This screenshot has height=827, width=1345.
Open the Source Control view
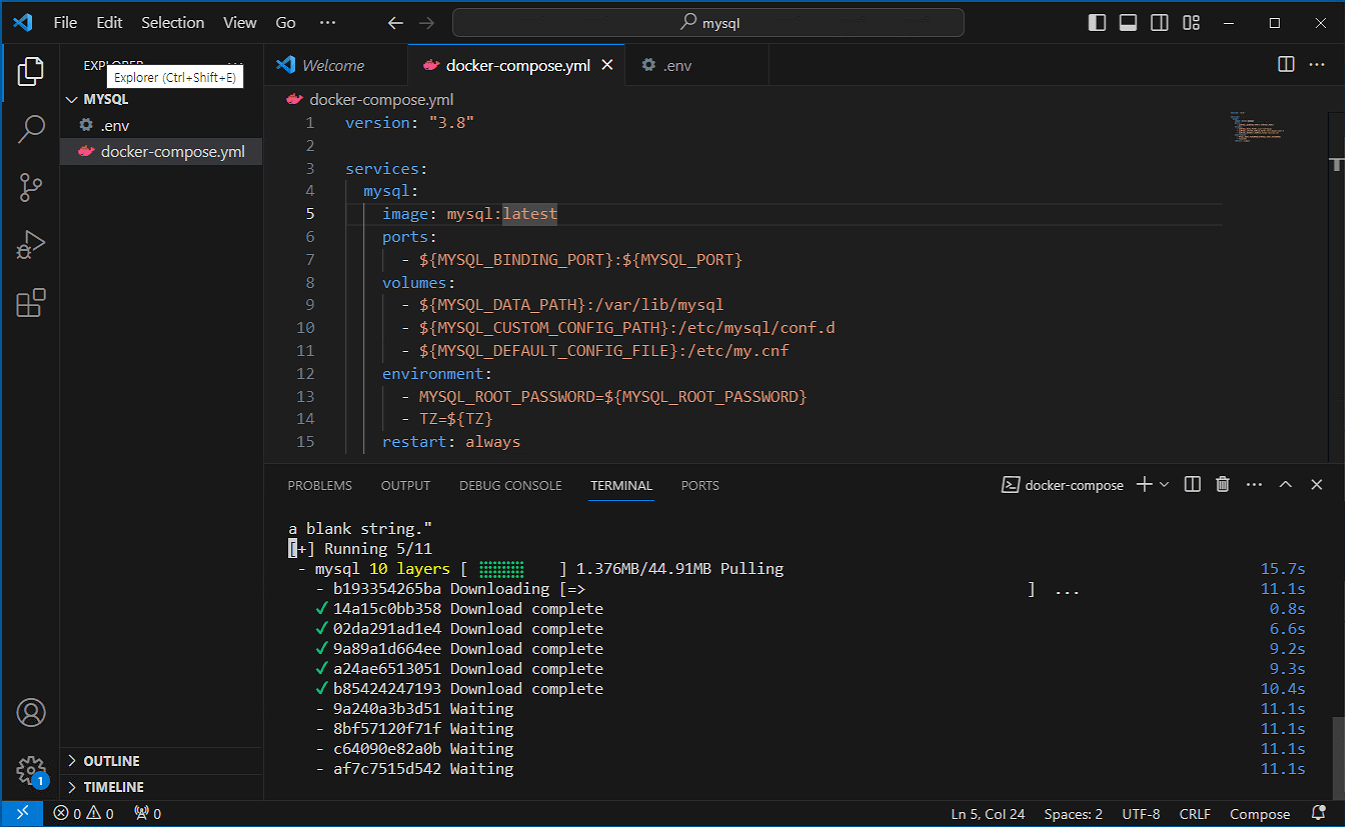[31, 187]
